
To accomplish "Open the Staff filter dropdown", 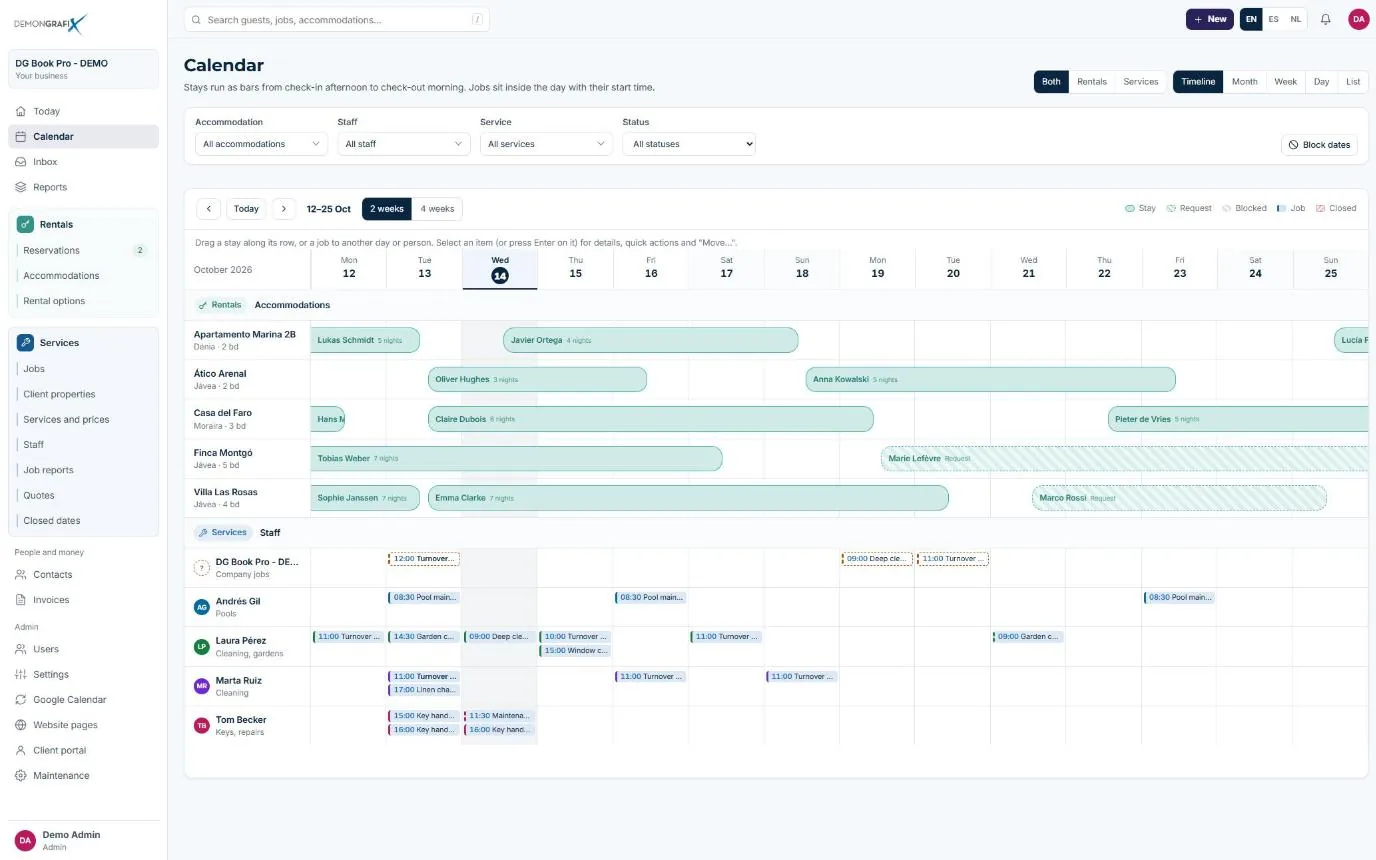I will (404, 144).
